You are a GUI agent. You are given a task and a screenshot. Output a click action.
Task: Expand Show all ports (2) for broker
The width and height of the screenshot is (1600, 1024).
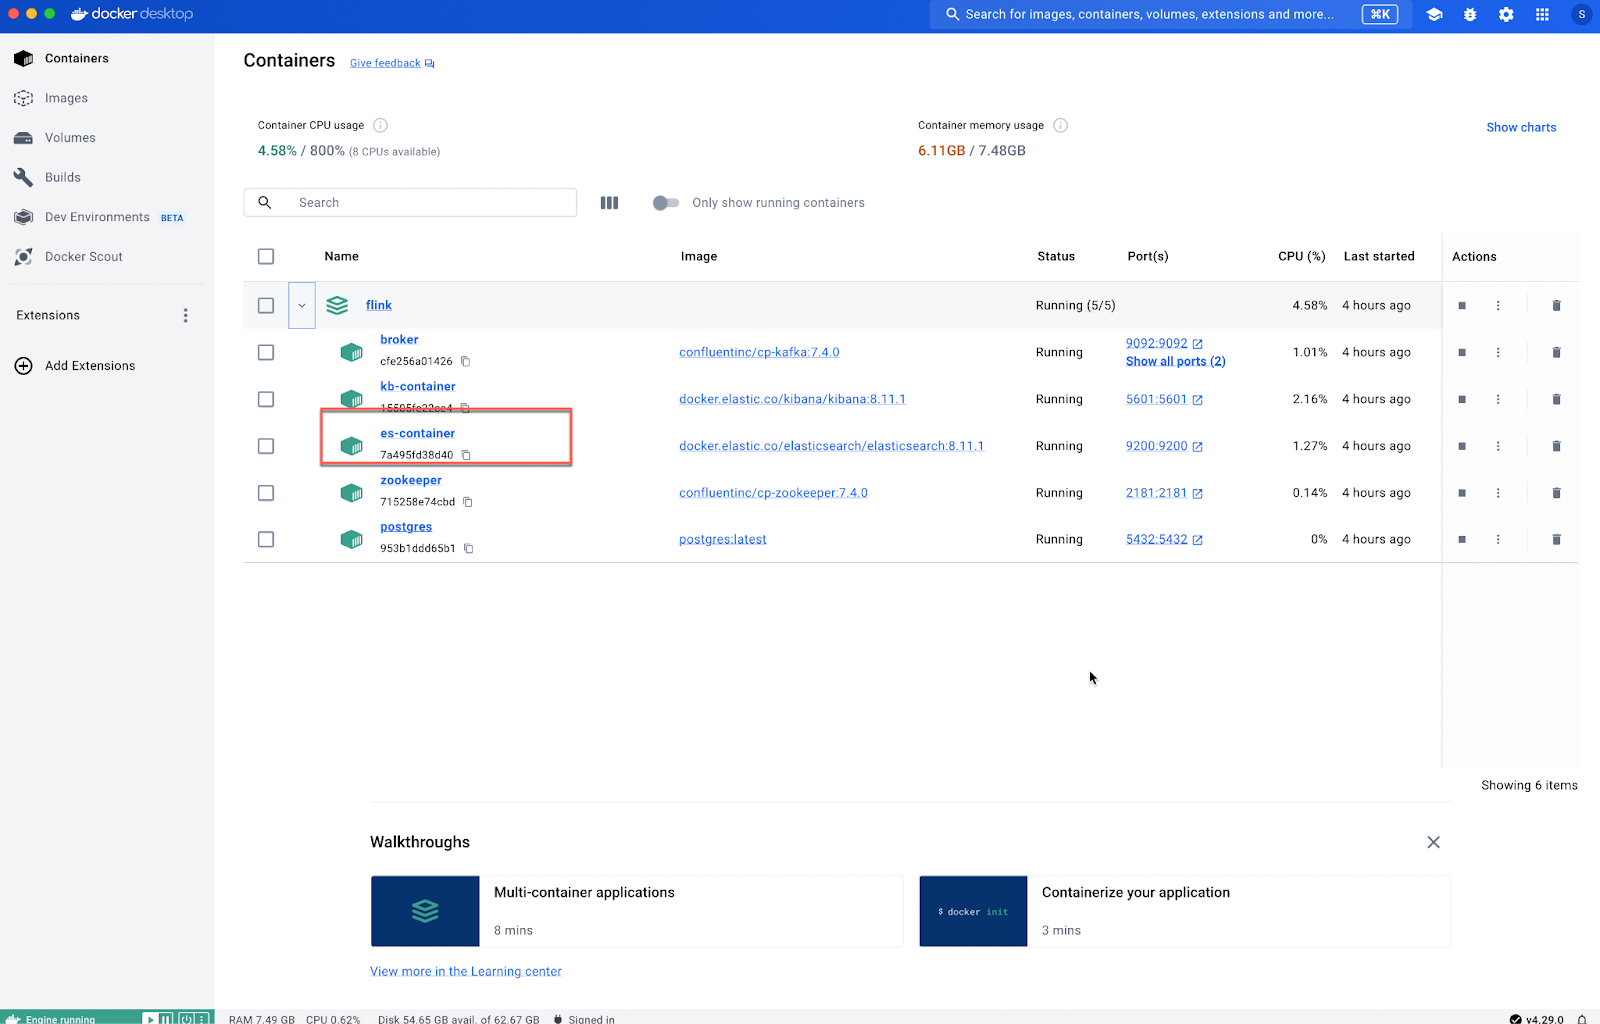point(1175,361)
